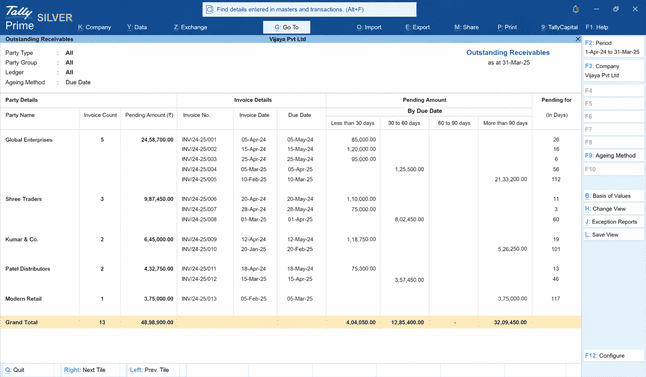The image size is (646, 377).
Task: Click invoice INV/24-25/001
Action: [x=199, y=140]
